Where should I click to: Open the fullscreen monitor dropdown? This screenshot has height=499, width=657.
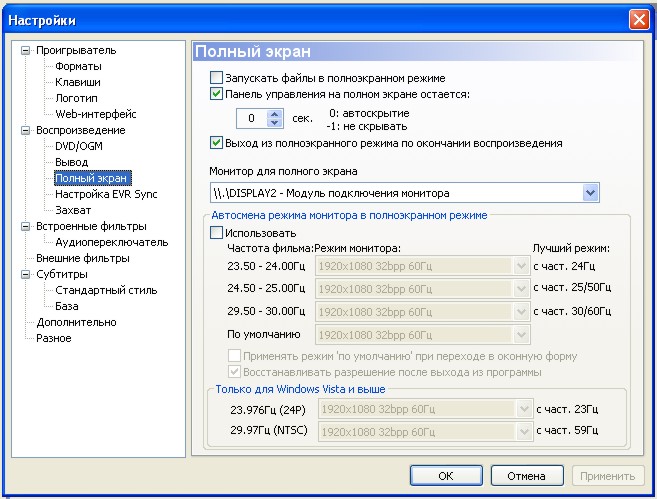pos(589,192)
